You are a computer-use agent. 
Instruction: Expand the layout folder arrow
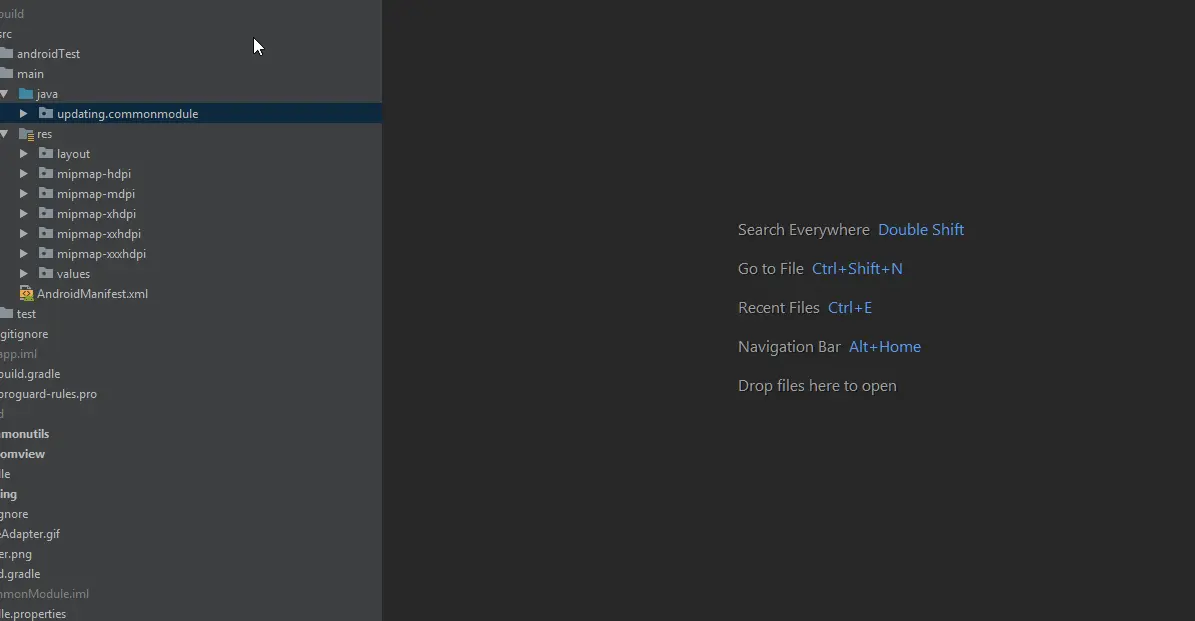24,153
